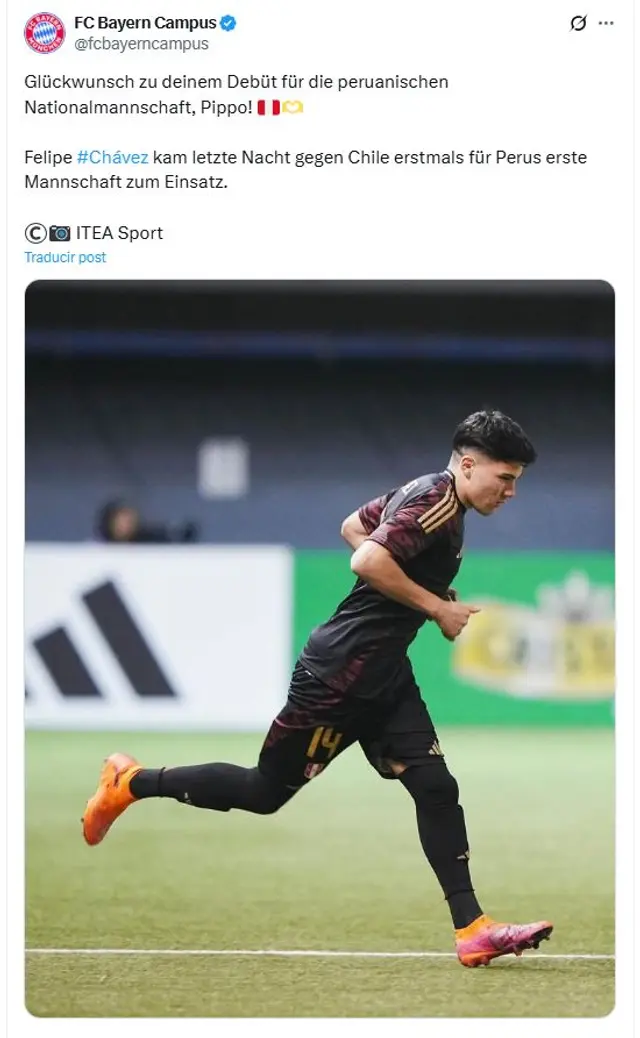This screenshot has width=640, height=1038.
Task: Click the blue verified badge
Action: point(228,23)
